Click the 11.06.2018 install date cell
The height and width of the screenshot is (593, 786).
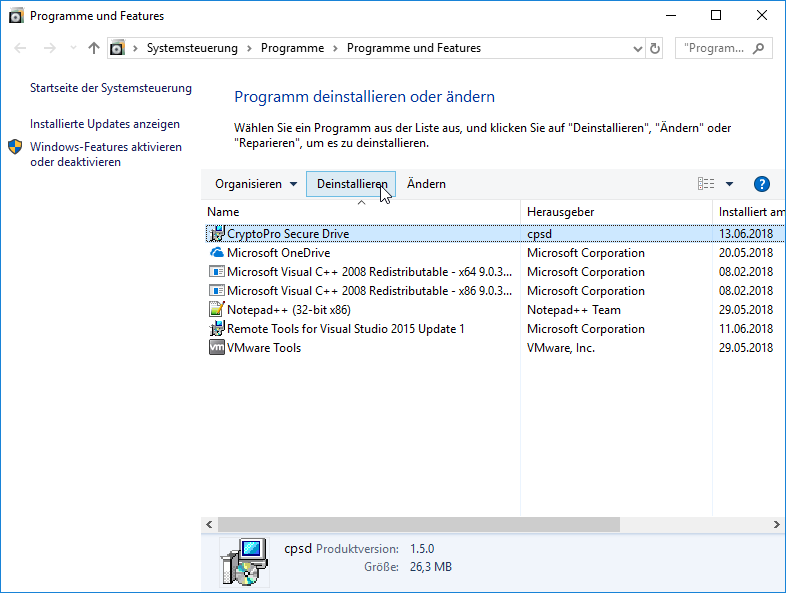[x=746, y=329]
